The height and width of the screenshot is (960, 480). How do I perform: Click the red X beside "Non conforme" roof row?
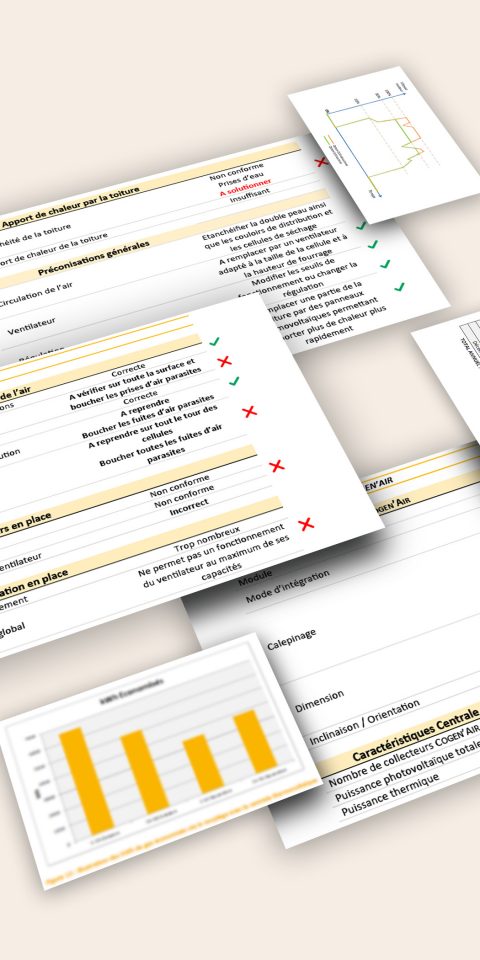[x=321, y=162]
